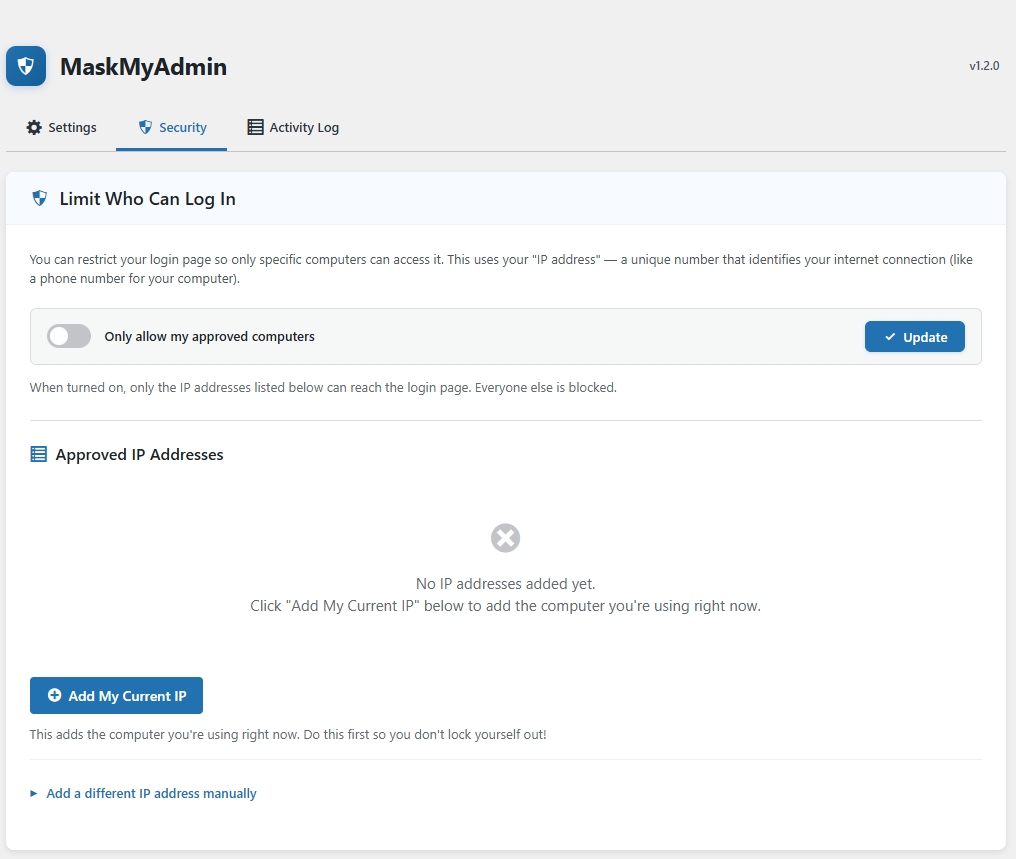Screen dimensions: 1016x859
Task: Click the v1.2.0 version label
Action: (x=982, y=65)
